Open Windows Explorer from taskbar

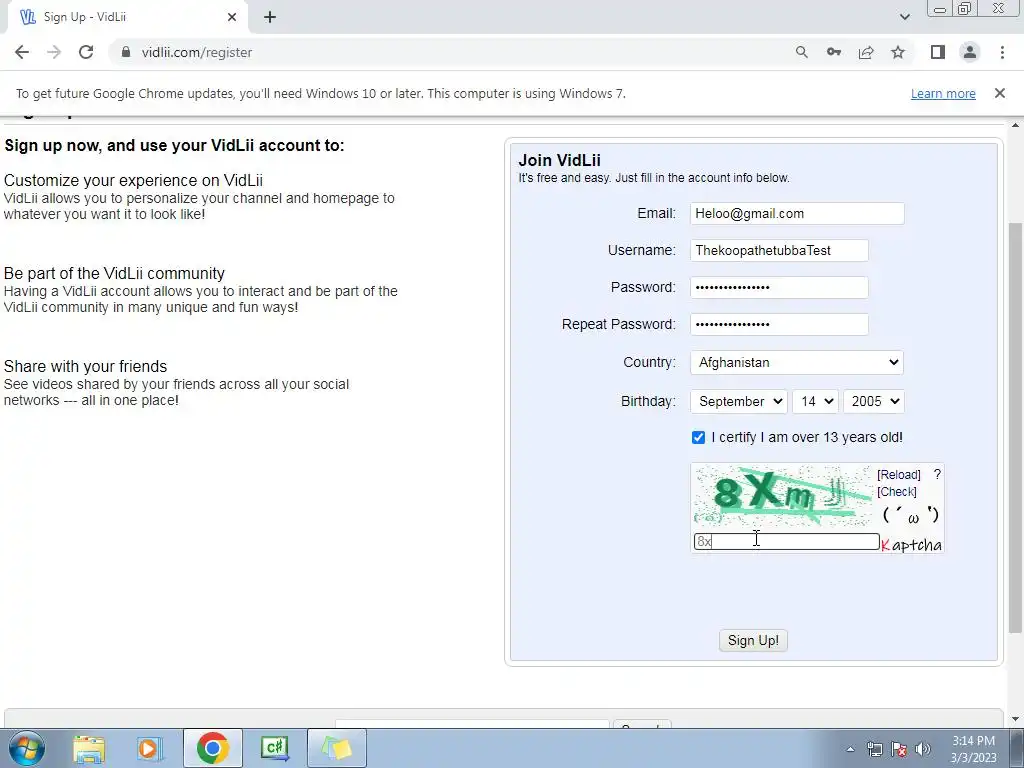[x=89, y=748]
